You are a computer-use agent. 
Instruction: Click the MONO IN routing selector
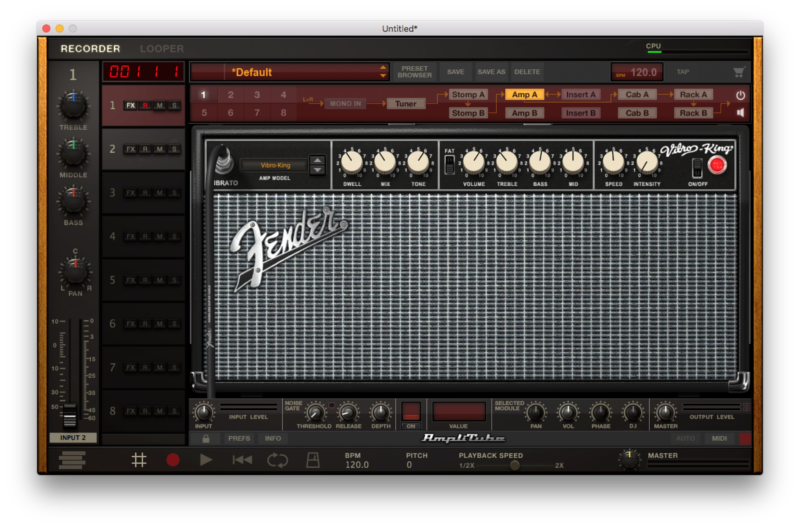pos(345,104)
